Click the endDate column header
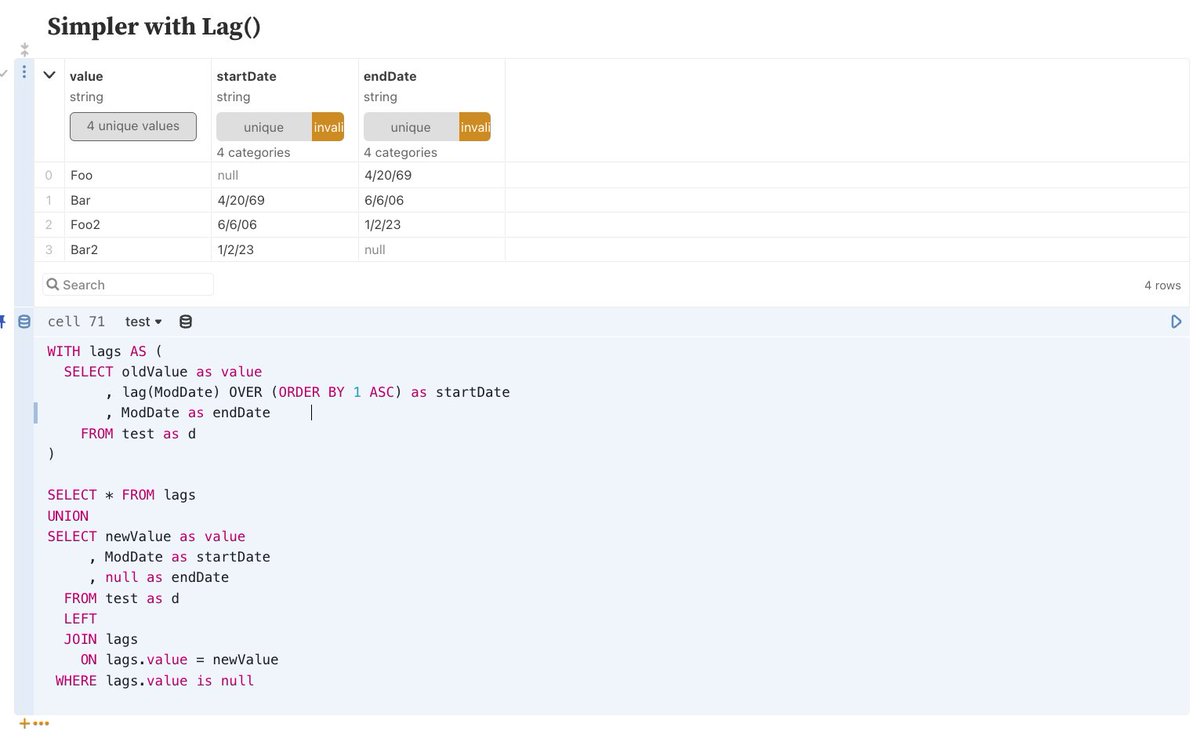This screenshot has height=738, width=1200. click(390, 76)
